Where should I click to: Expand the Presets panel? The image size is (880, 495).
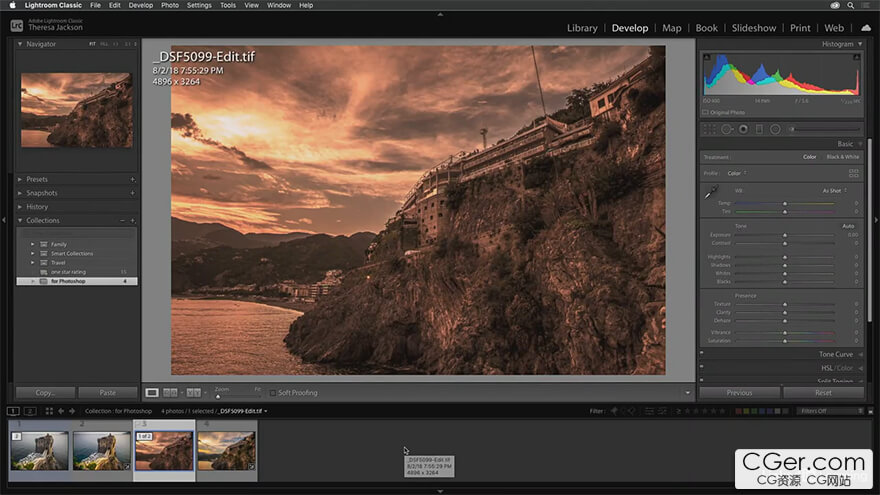click(20, 179)
